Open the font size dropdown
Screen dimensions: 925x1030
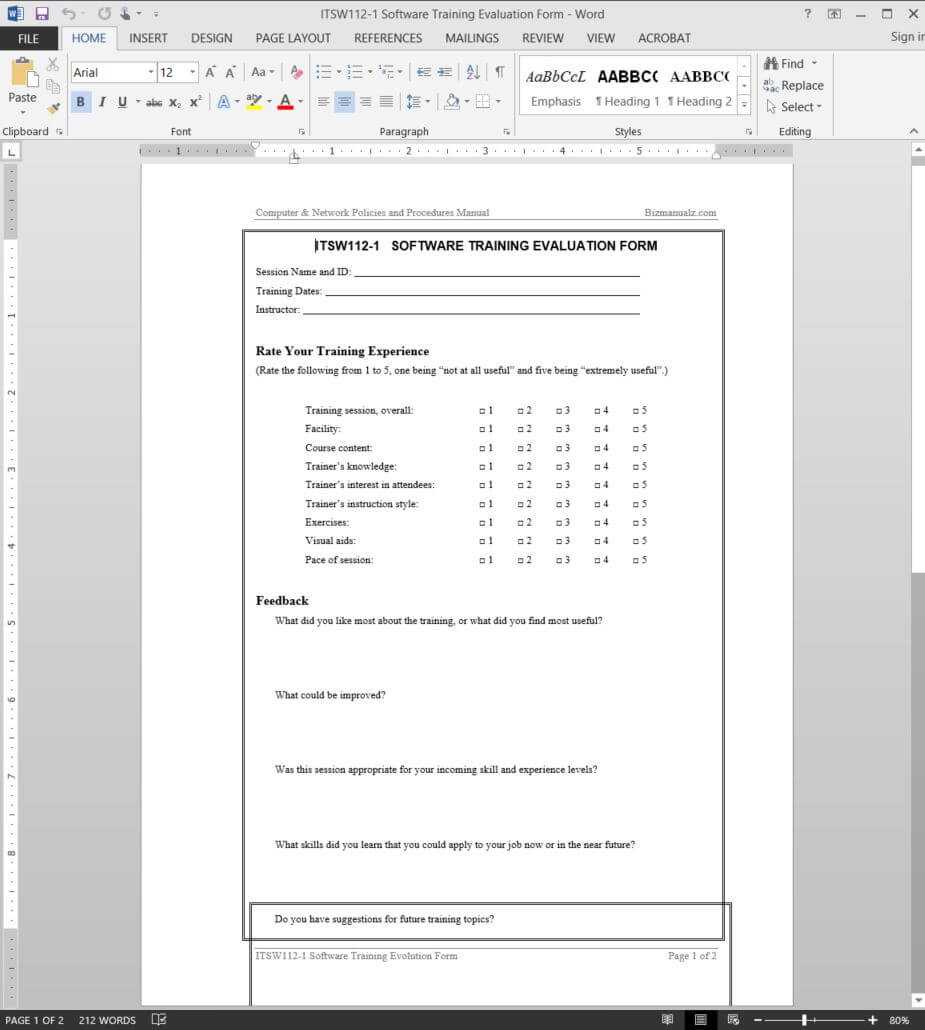pyautogui.click(x=192, y=72)
